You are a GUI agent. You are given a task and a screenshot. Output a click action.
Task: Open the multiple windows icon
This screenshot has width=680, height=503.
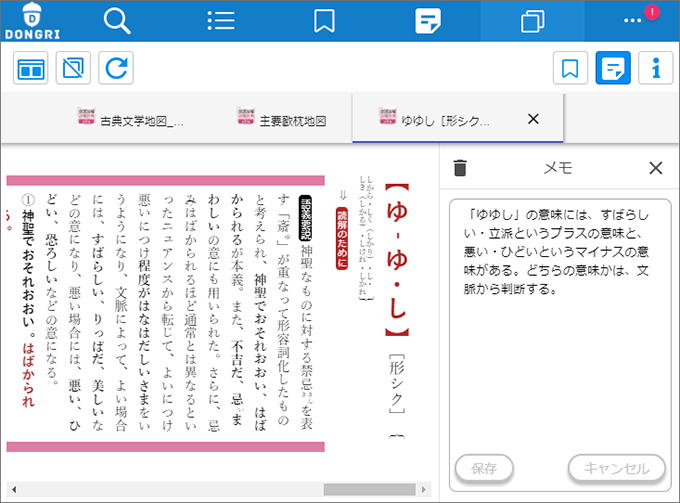(x=533, y=21)
